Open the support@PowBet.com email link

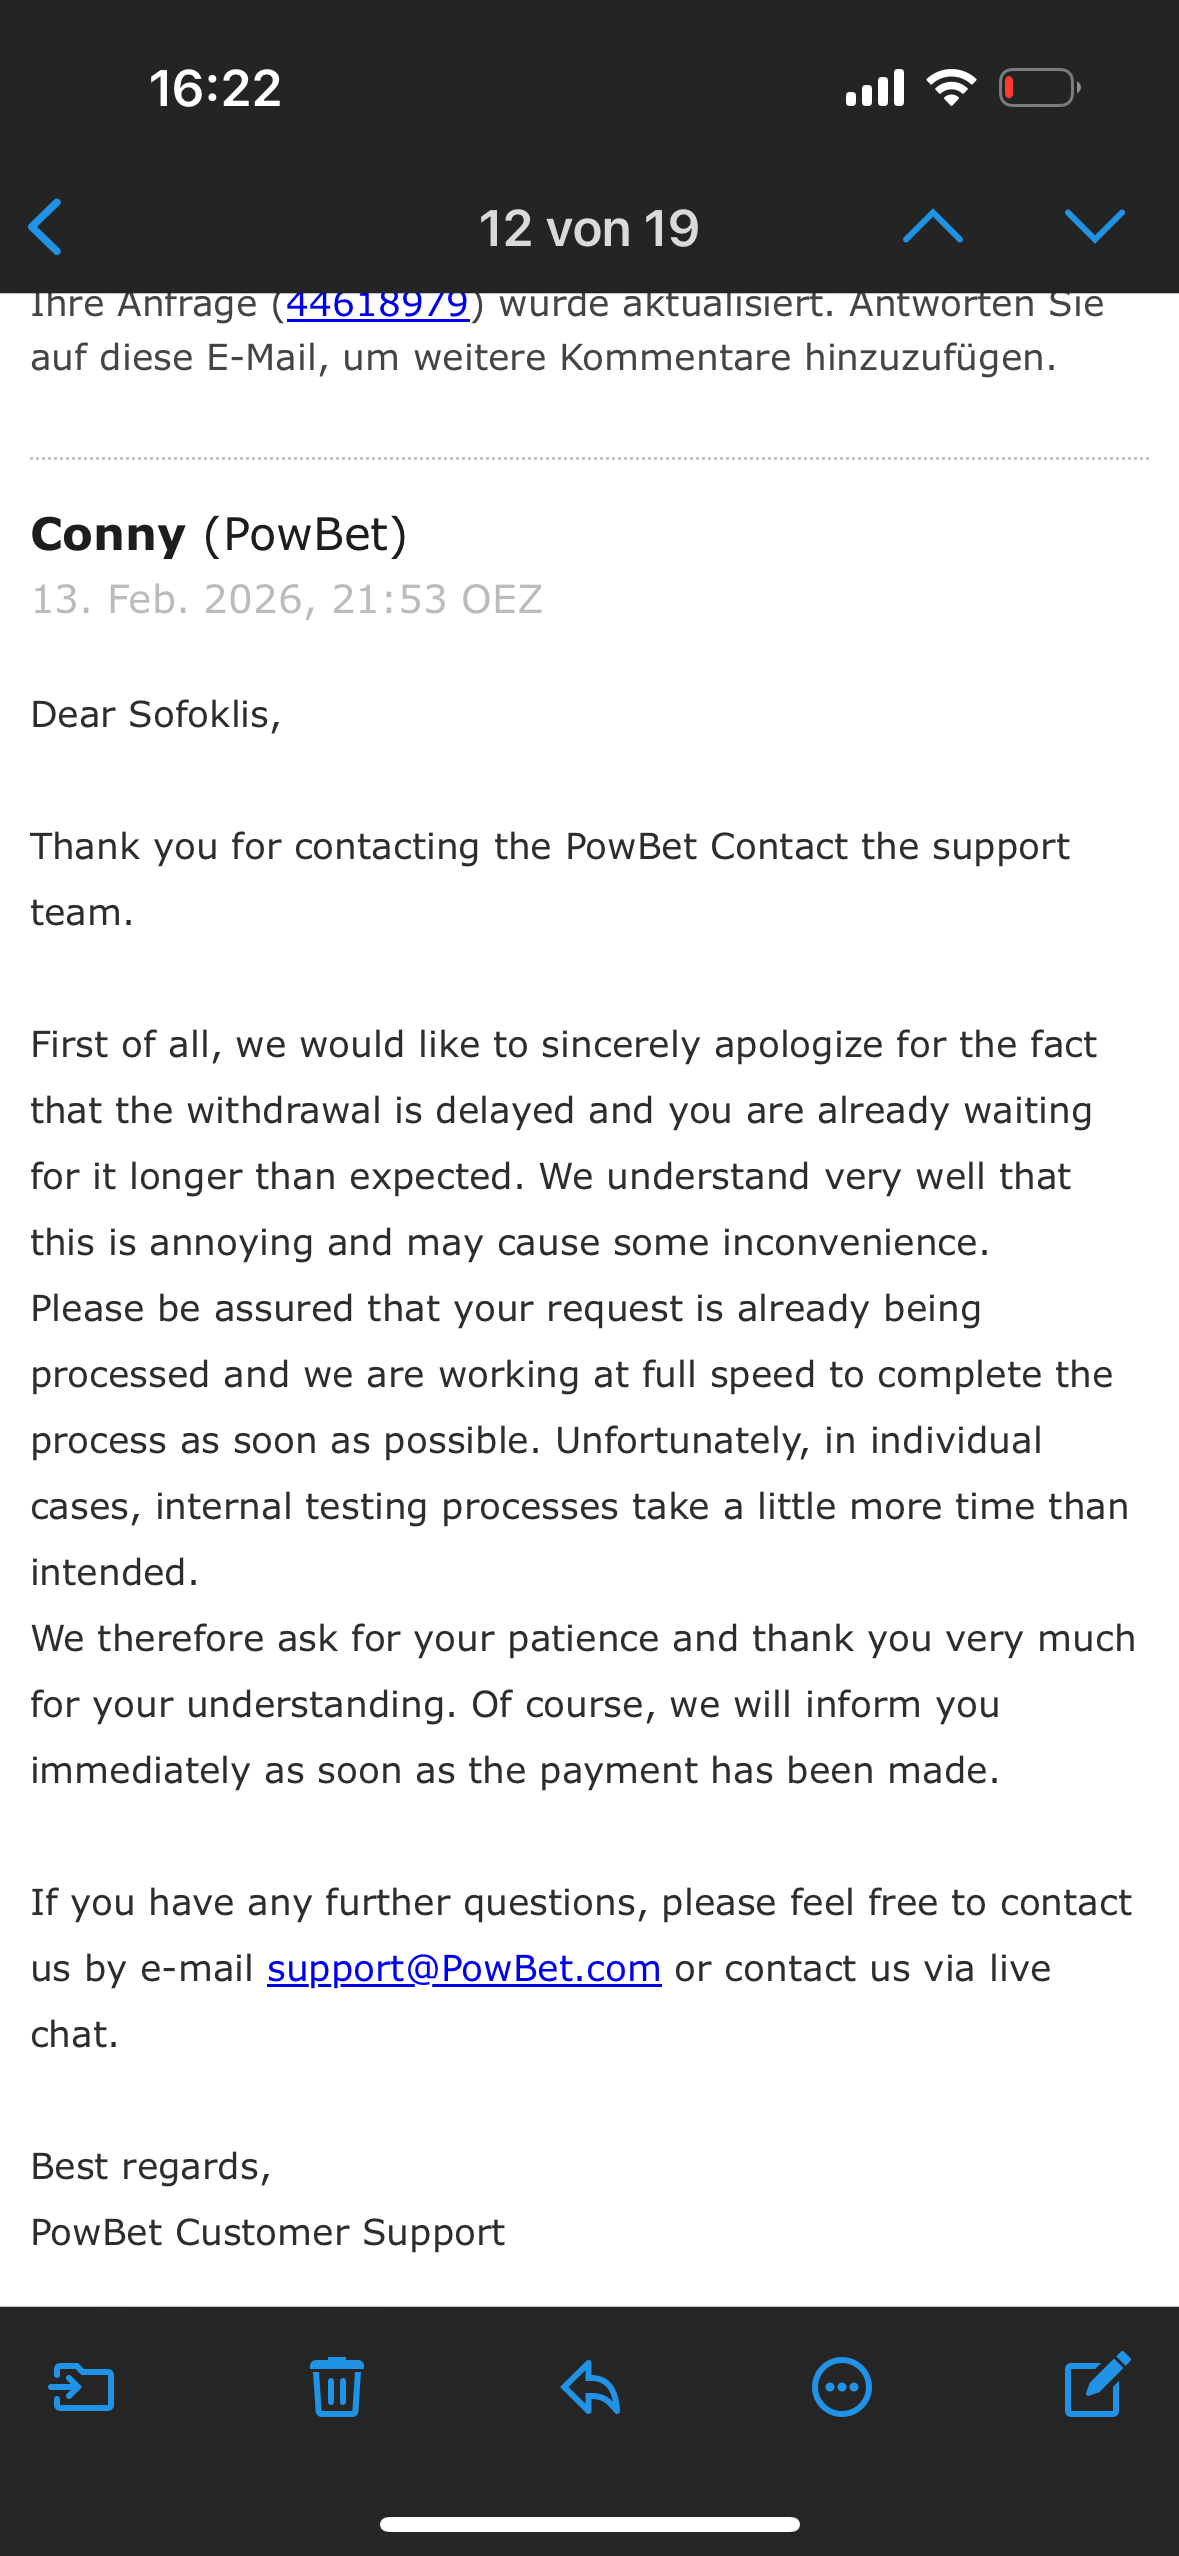tap(464, 1968)
